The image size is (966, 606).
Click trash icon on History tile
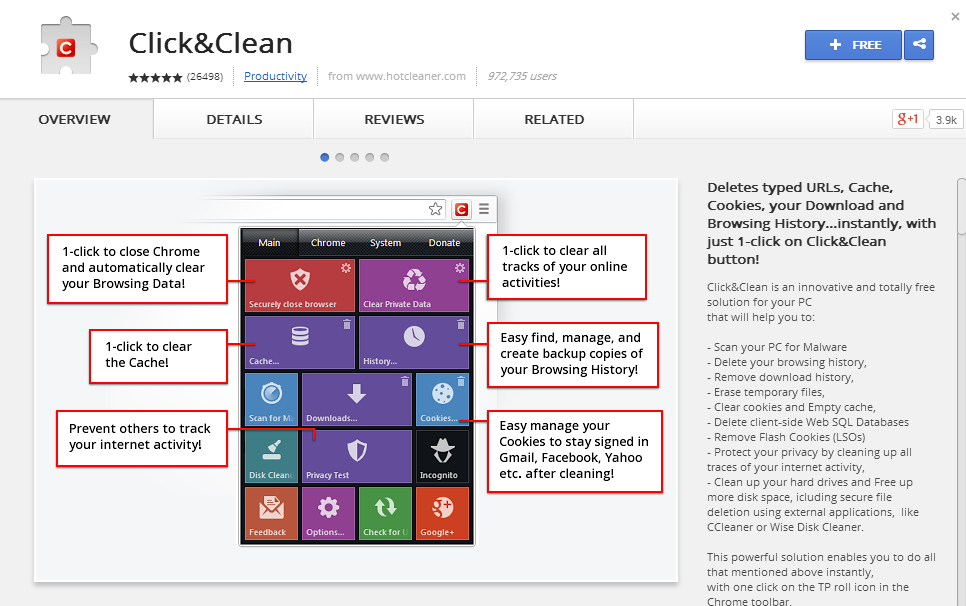pos(460,324)
